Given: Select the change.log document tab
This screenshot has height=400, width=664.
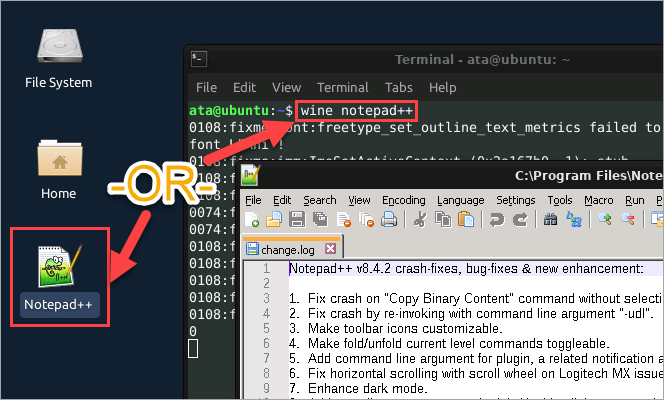Looking at the screenshot, I should (x=292, y=248).
